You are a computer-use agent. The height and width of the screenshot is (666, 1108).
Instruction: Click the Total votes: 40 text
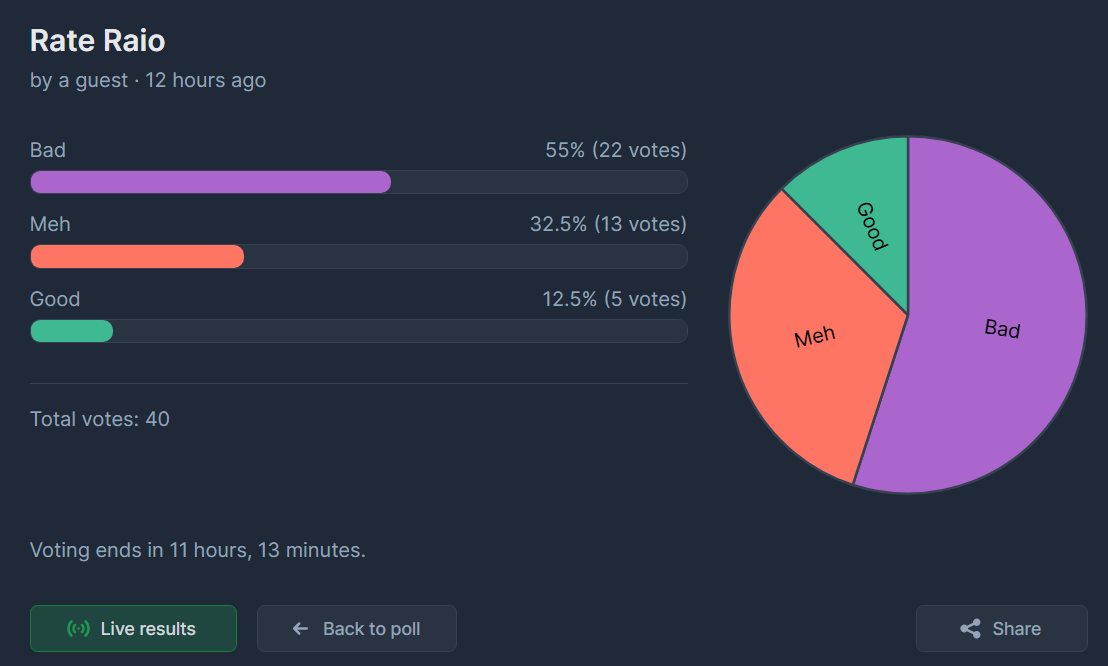coord(100,419)
